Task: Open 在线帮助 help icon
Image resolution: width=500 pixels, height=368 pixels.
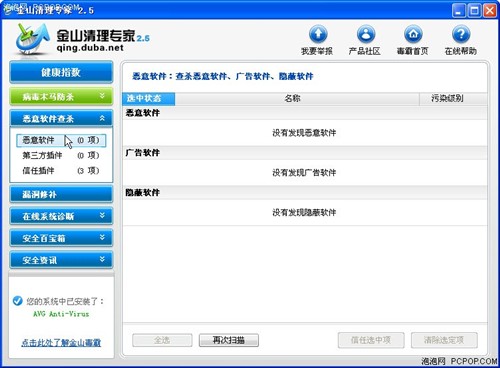Action: click(461, 34)
